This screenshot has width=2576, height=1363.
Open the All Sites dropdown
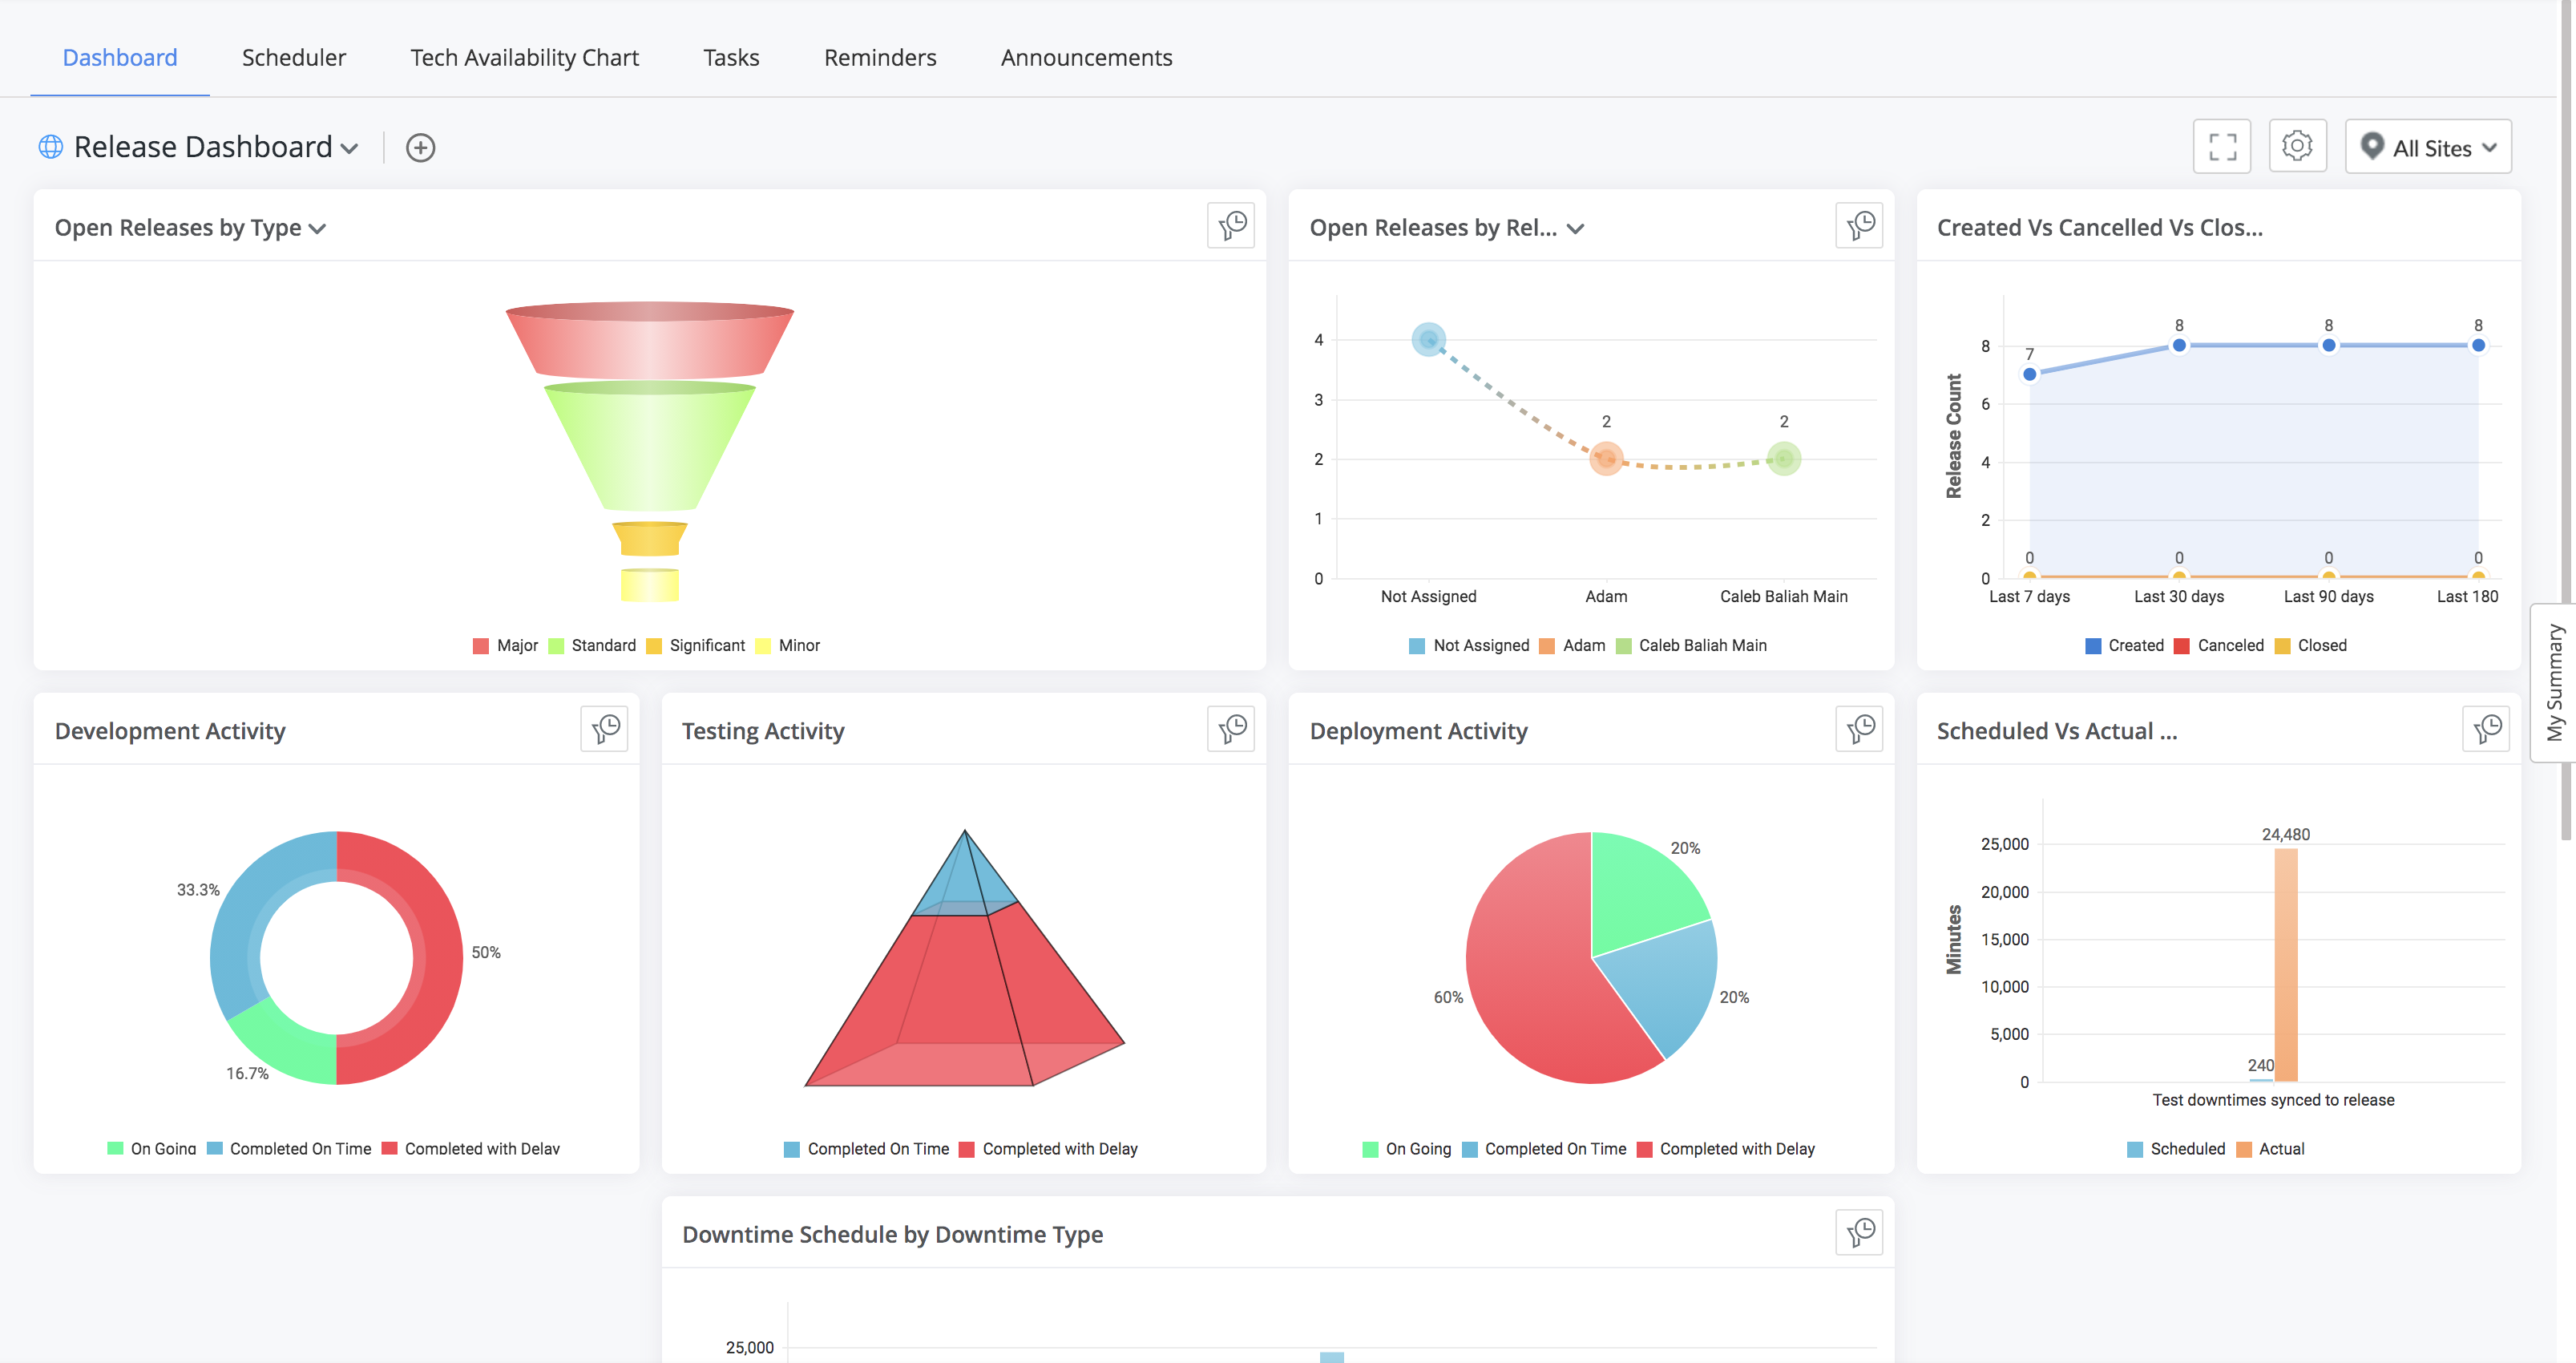click(x=2427, y=147)
